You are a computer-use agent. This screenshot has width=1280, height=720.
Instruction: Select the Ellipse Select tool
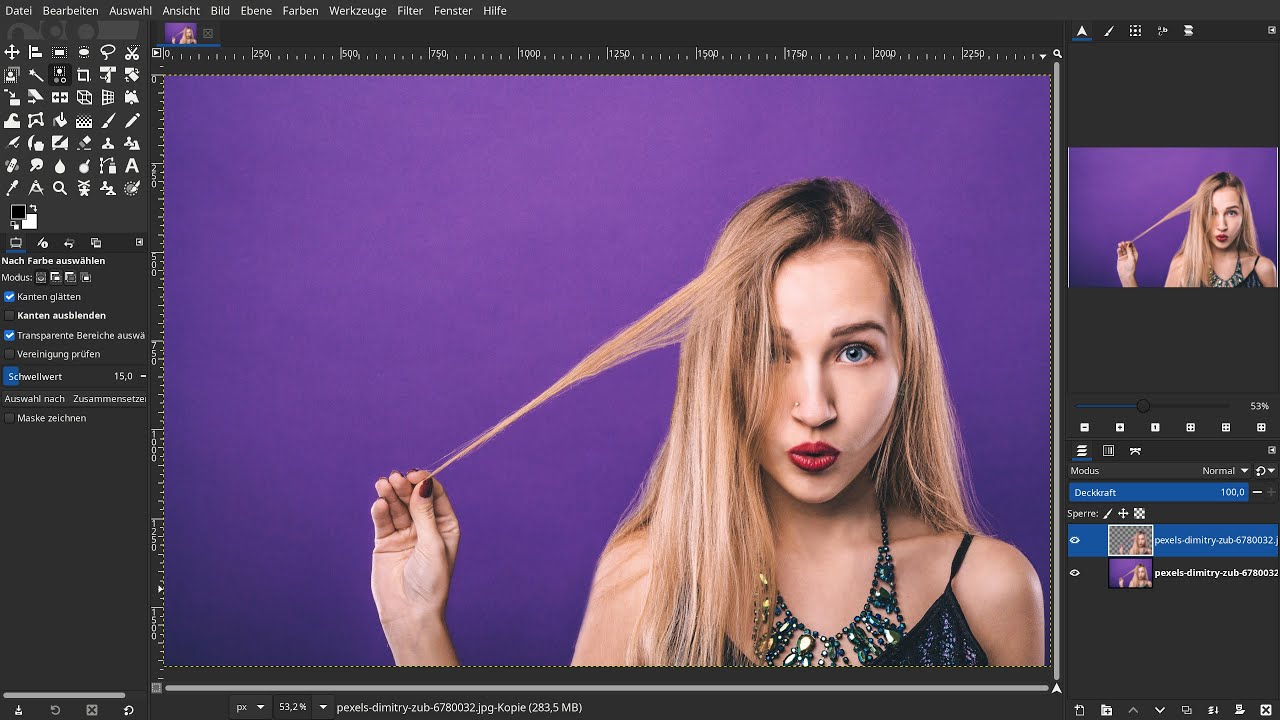[x=84, y=51]
